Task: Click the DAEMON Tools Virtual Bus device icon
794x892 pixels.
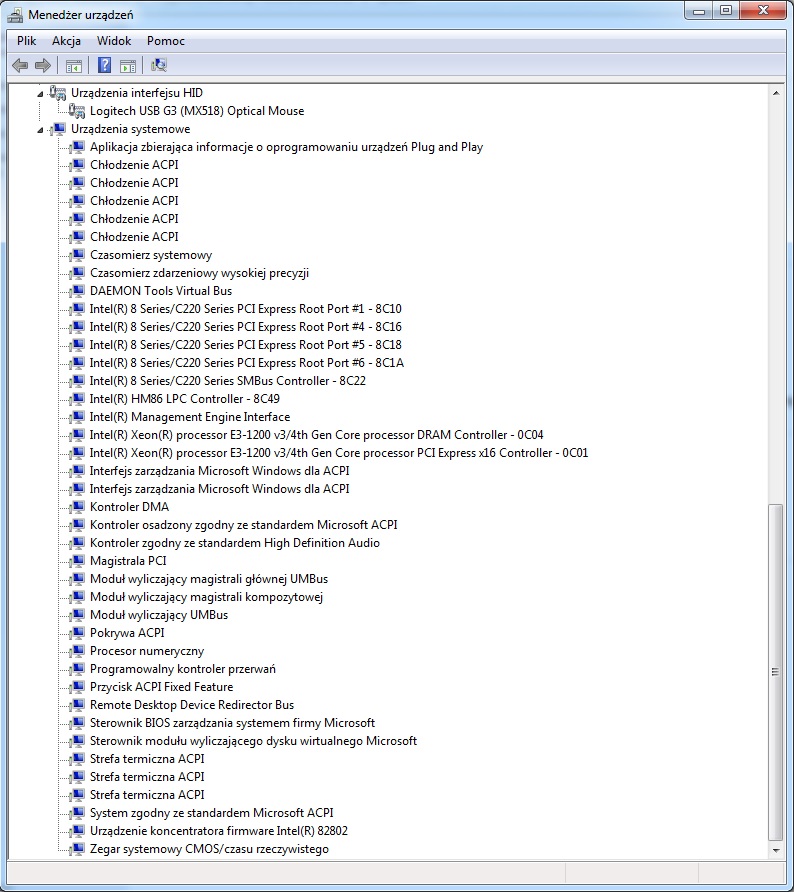Action: click(77, 291)
